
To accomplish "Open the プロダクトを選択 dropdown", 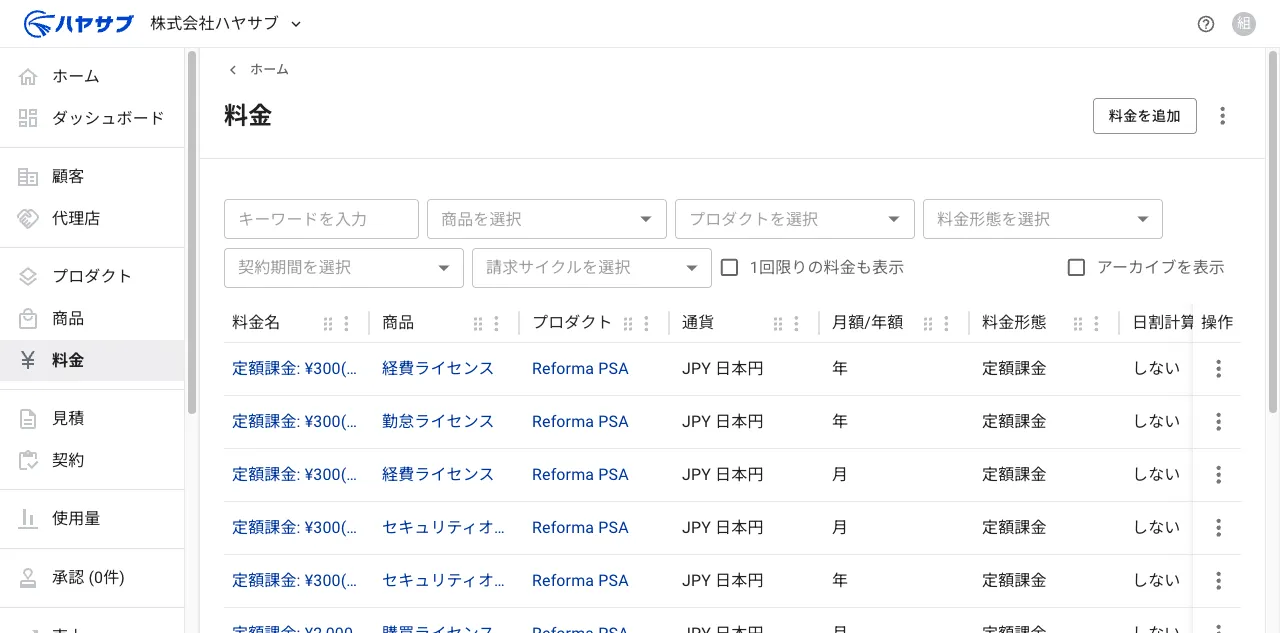I will [x=795, y=219].
